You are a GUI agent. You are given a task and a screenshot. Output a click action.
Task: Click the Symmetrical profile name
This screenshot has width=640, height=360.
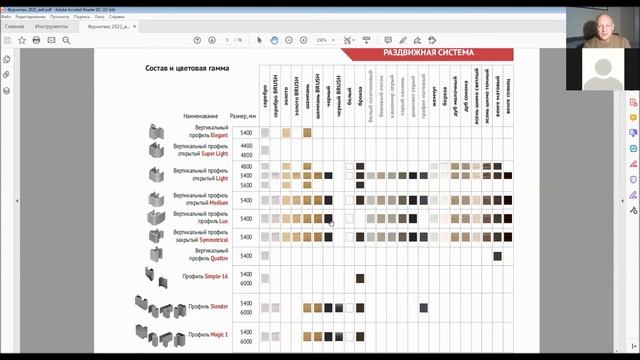[213, 240]
